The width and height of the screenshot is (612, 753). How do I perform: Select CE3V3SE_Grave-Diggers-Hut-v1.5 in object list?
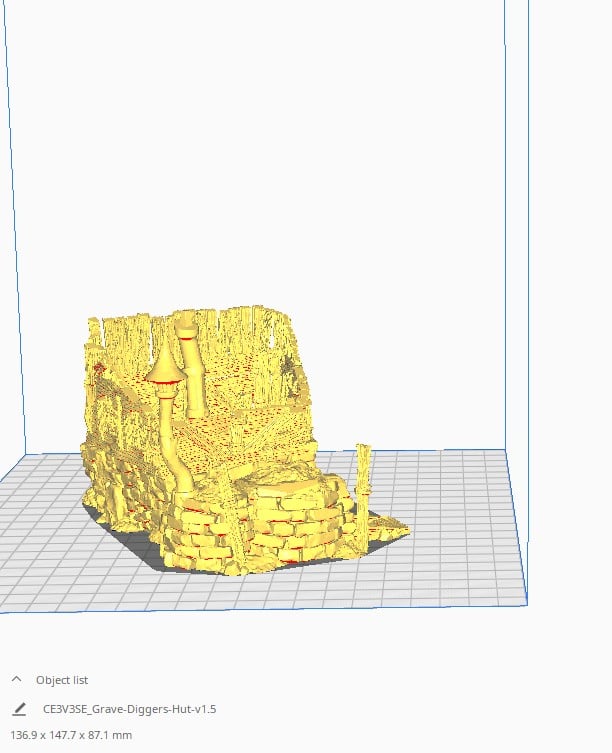pos(129,709)
